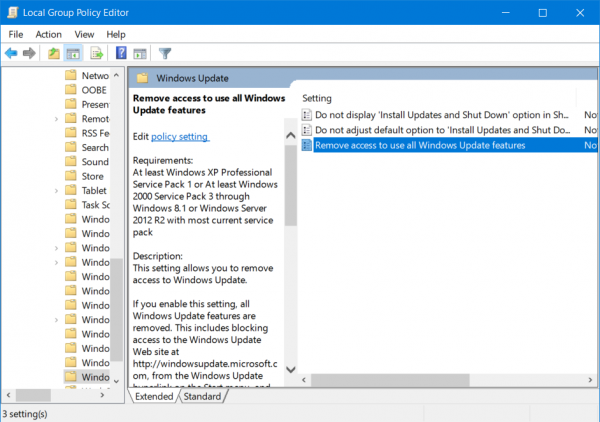Select the Extended tab
Viewport: 600px width, 422px height.
point(155,396)
